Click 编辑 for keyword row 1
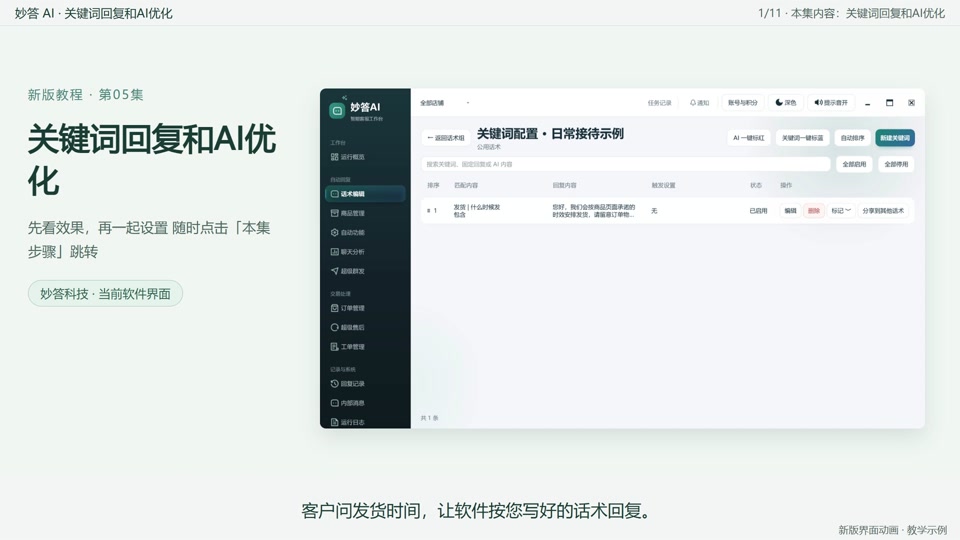The image size is (960, 540). [x=790, y=211]
